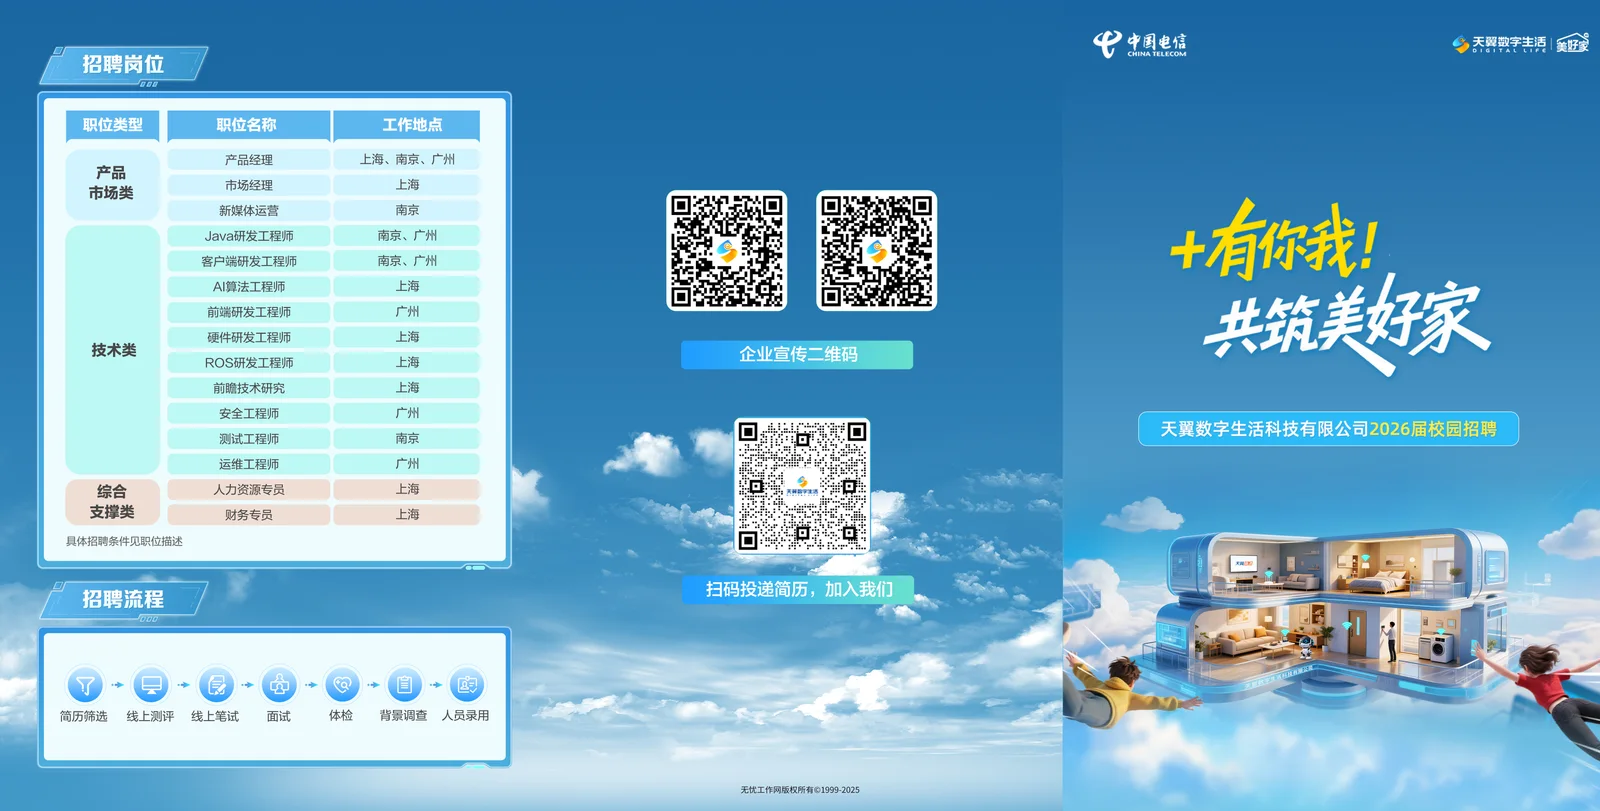The image size is (1600, 811).
Task: Click the 产品市场类 category cell
Action: pyautogui.click(x=113, y=184)
